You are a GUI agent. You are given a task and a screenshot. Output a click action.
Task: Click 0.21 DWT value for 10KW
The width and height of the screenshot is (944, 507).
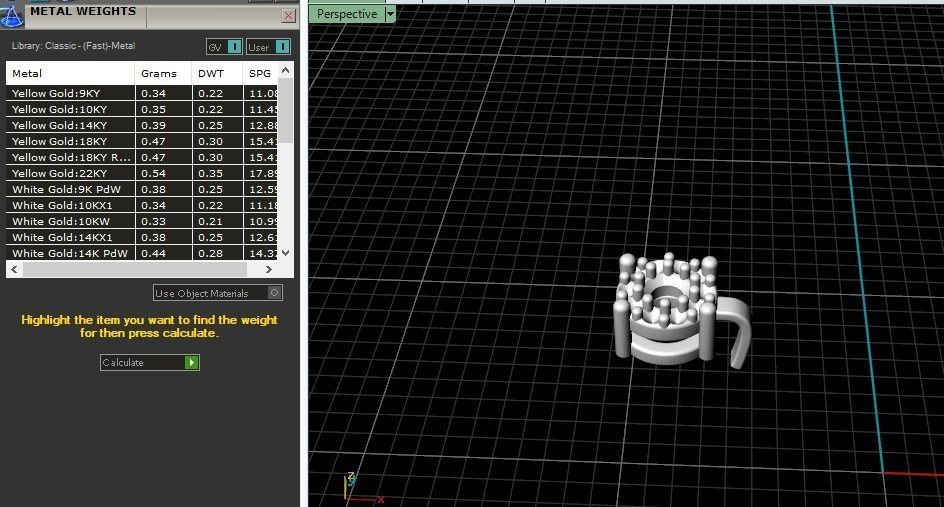[x=210, y=222]
